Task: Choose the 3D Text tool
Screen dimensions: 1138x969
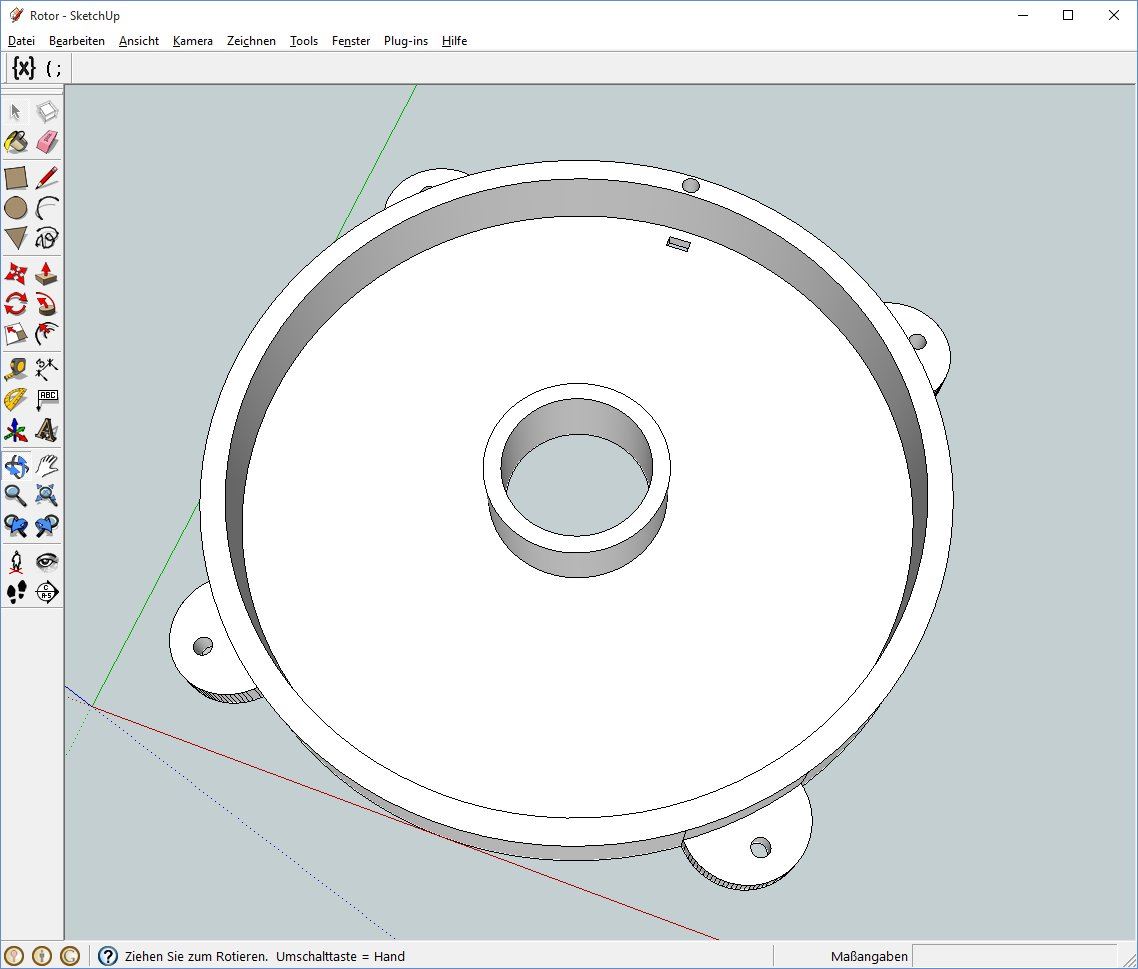Action: pyautogui.click(x=47, y=430)
